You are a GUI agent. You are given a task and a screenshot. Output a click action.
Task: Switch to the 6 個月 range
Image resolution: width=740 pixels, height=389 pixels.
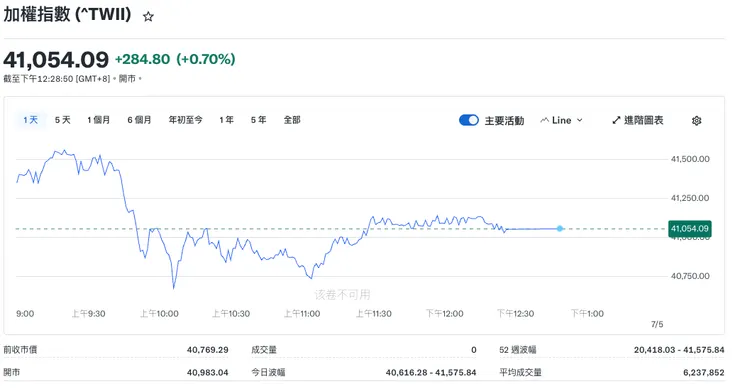(139, 120)
